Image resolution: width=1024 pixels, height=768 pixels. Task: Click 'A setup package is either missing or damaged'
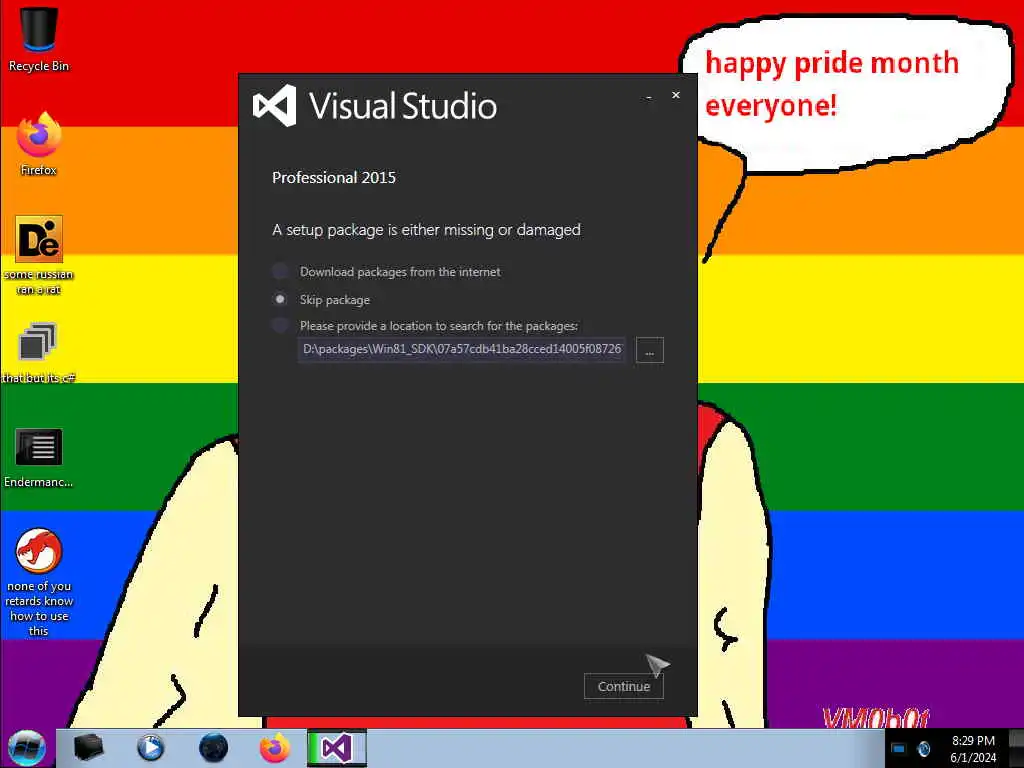[426, 230]
